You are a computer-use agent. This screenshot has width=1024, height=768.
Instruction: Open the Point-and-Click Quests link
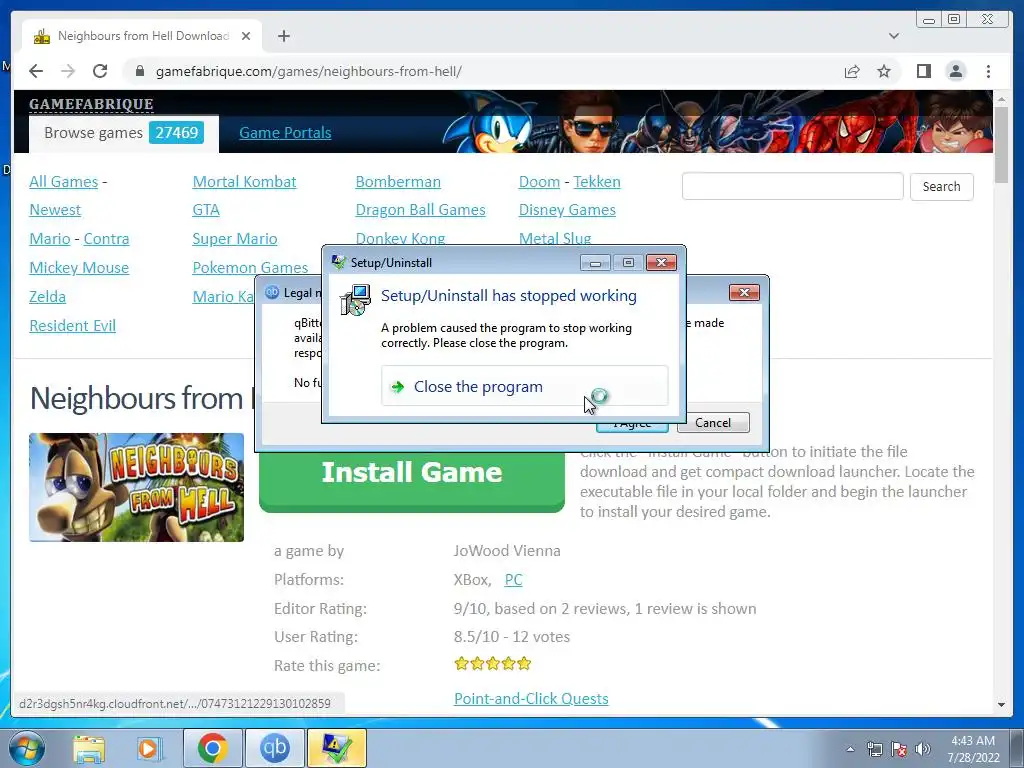coord(531,699)
